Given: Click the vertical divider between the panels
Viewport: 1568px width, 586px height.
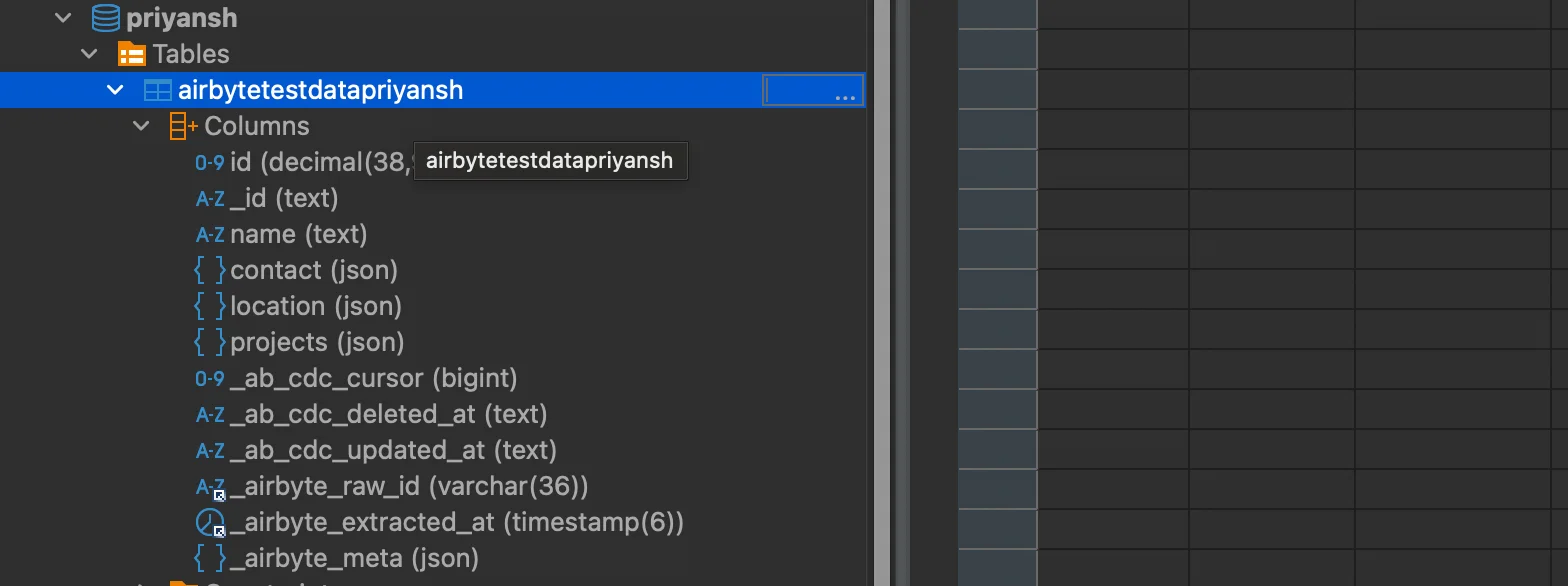Looking at the screenshot, I should [882, 293].
